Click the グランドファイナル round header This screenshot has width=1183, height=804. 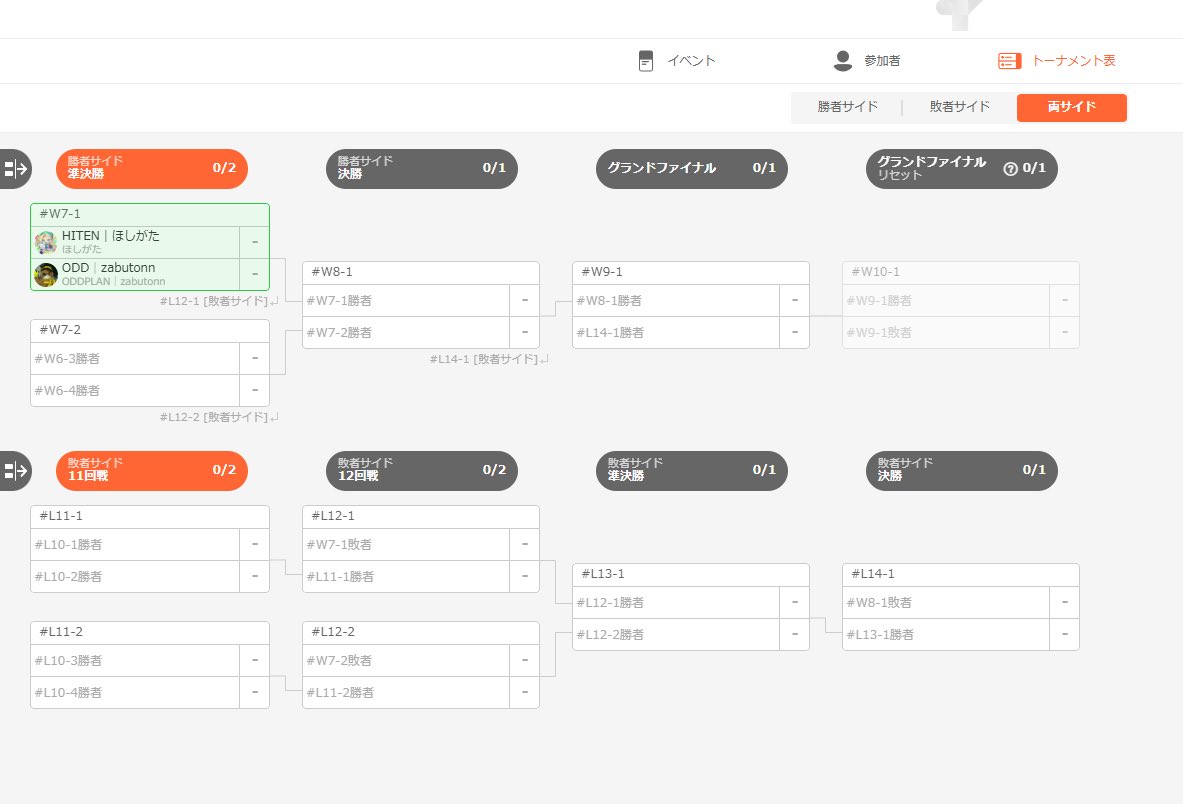(x=692, y=169)
